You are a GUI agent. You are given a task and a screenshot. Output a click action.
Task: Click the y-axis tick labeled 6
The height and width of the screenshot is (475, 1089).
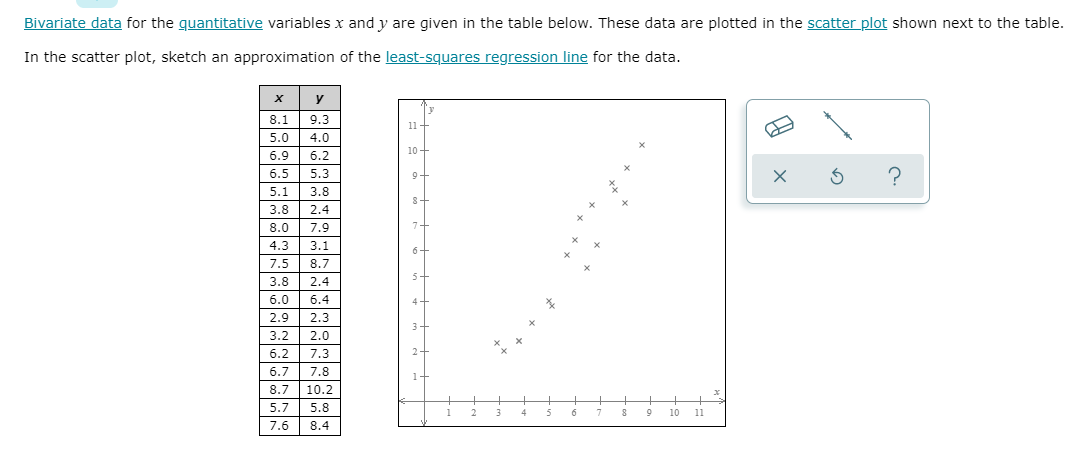point(415,251)
